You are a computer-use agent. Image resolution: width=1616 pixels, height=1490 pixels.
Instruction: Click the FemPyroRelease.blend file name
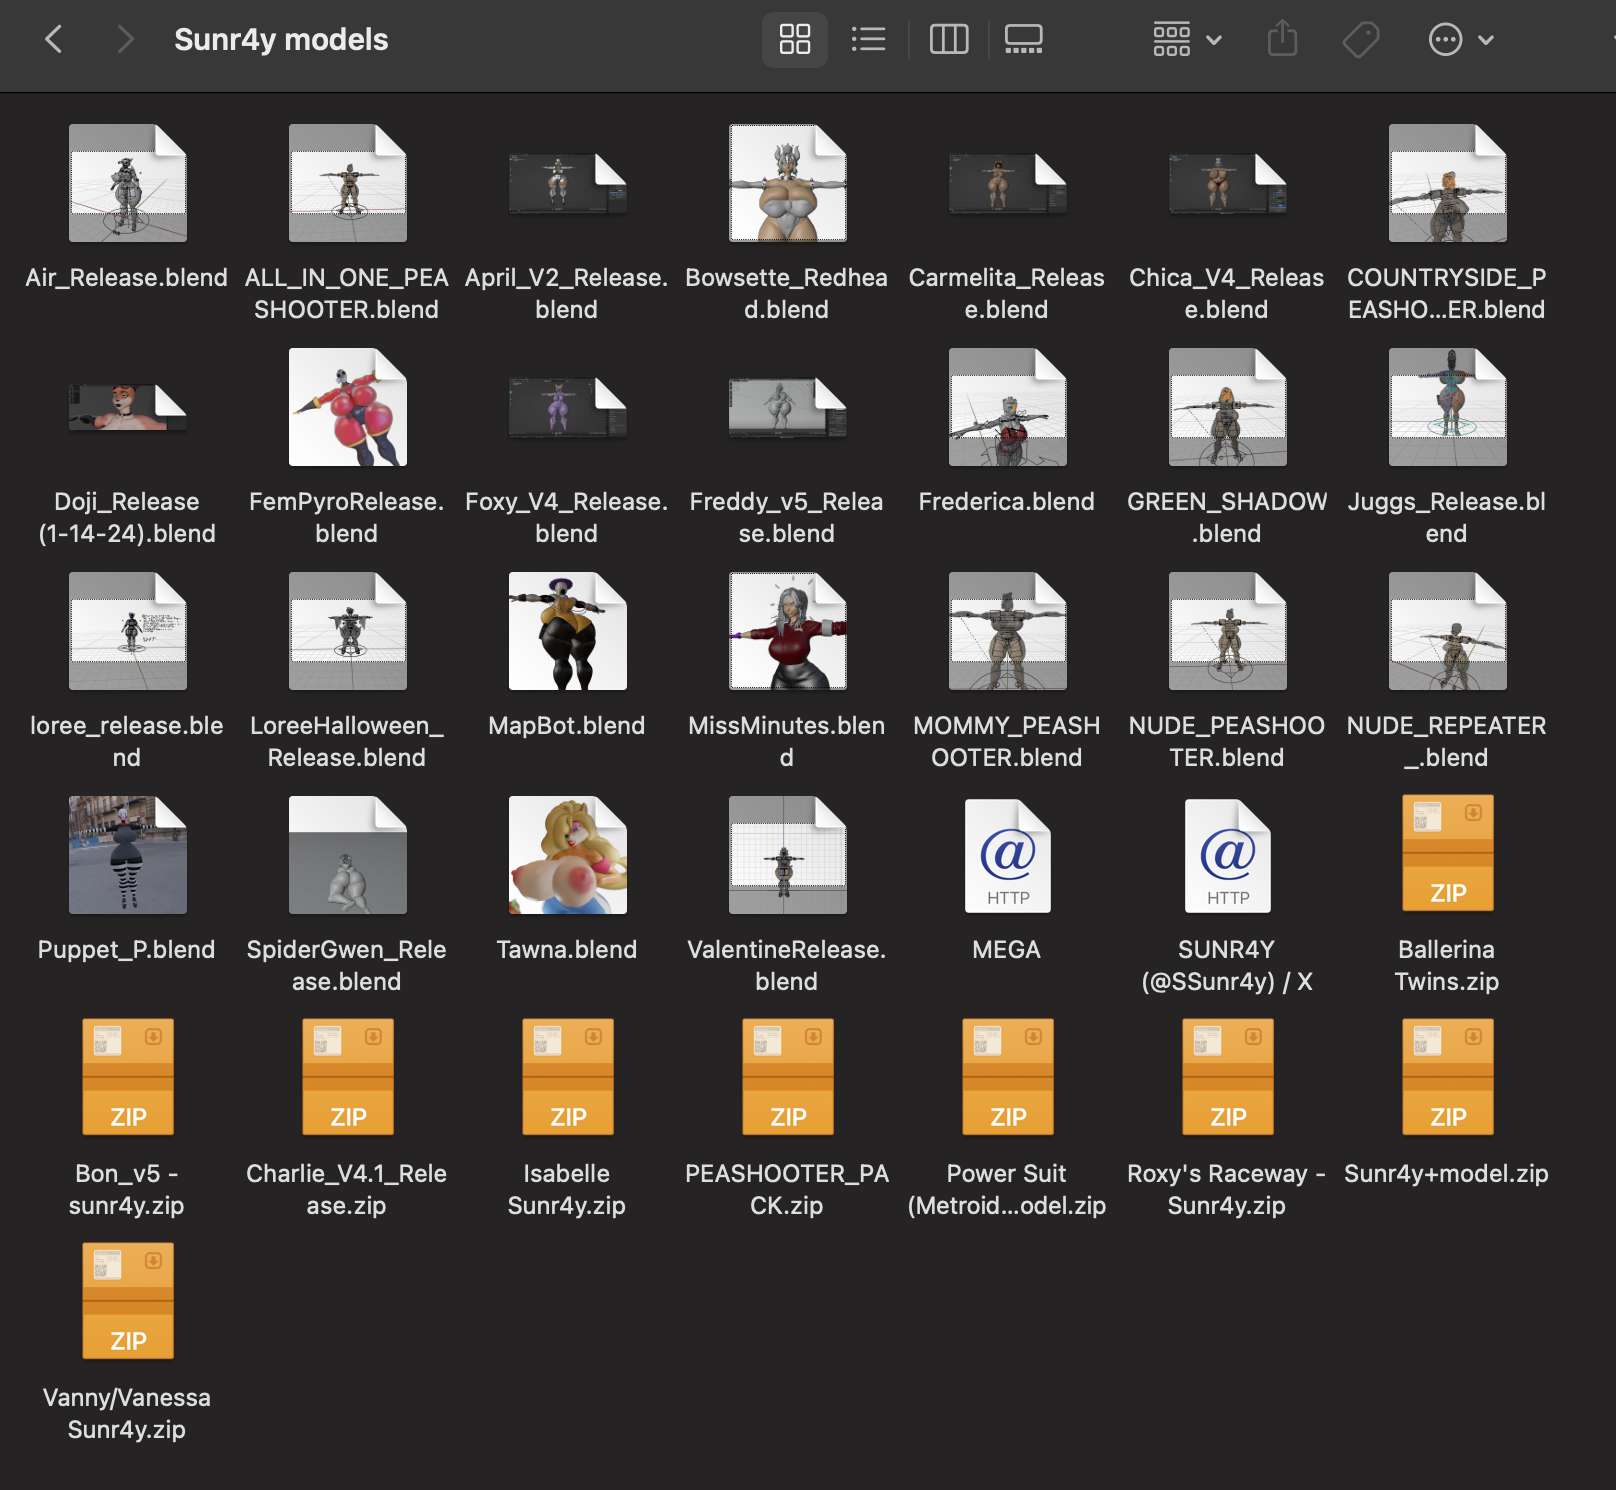347,517
